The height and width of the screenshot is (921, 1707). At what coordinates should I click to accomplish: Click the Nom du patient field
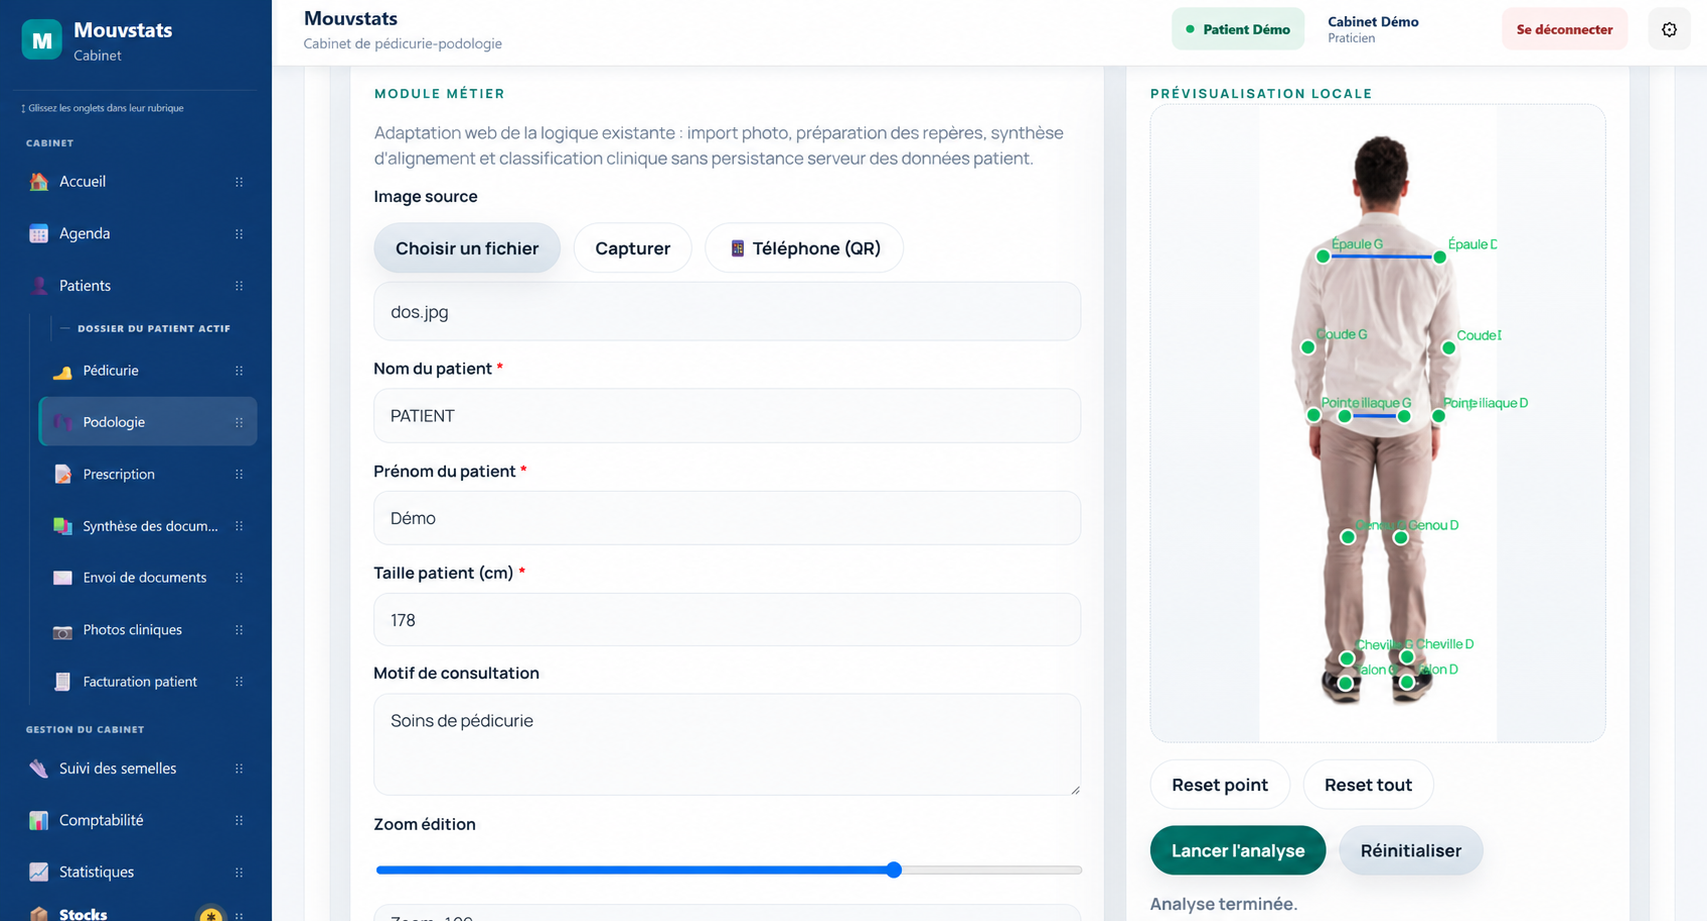point(727,415)
